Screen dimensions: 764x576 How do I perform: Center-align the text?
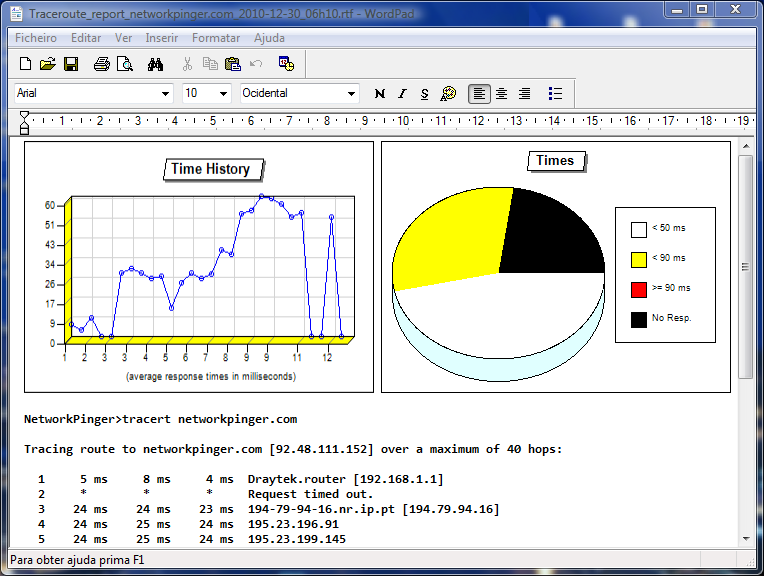point(501,94)
